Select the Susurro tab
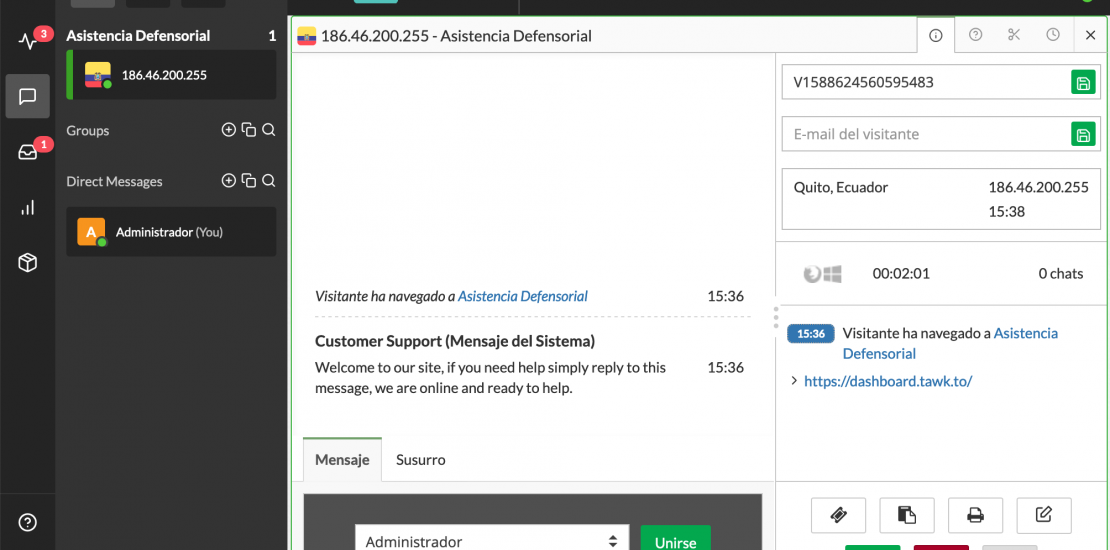Image resolution: width=1110 pixels, height=550 pixels. click(x=420, y=459)
